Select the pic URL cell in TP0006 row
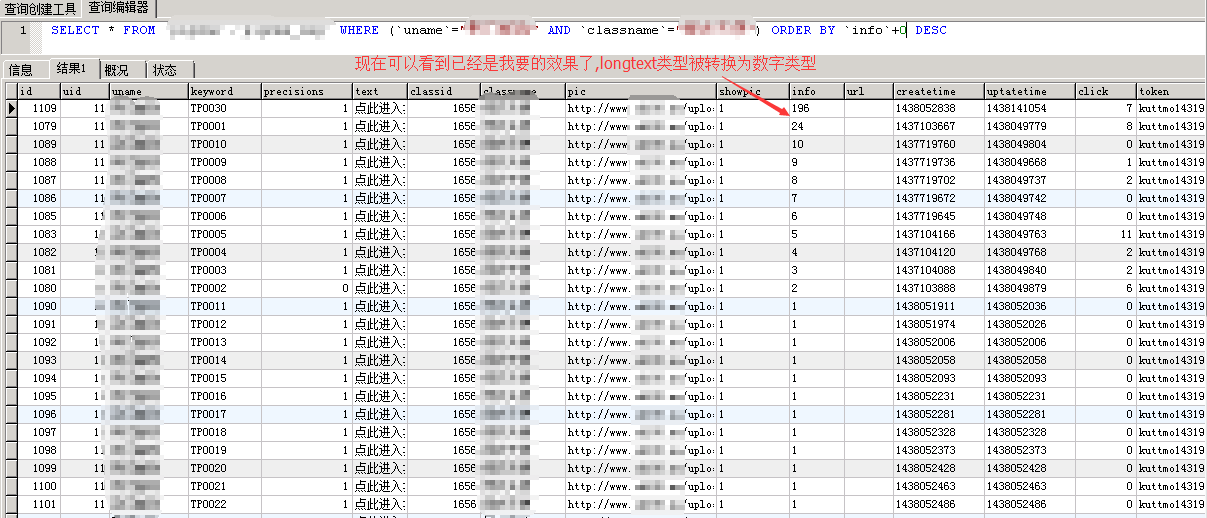 click(640, 216)
